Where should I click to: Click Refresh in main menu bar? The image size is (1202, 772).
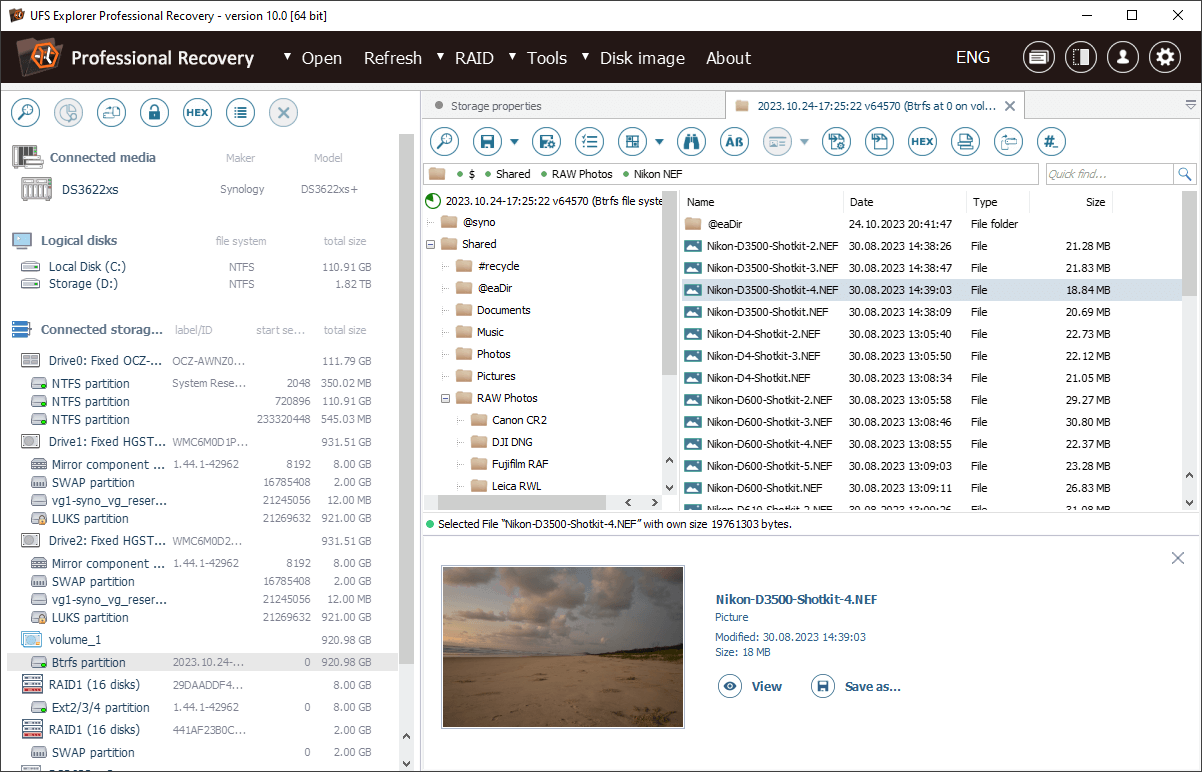tap(392, 58)
